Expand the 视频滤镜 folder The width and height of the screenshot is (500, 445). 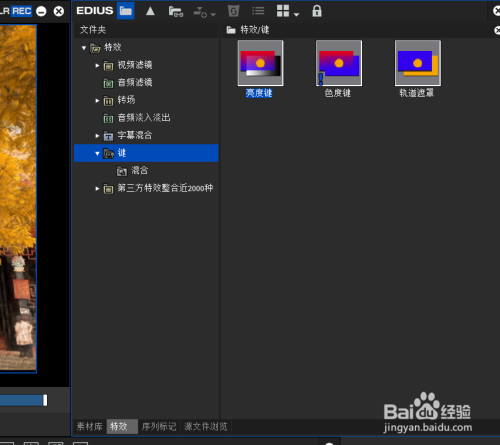click(x=97, y=65)
